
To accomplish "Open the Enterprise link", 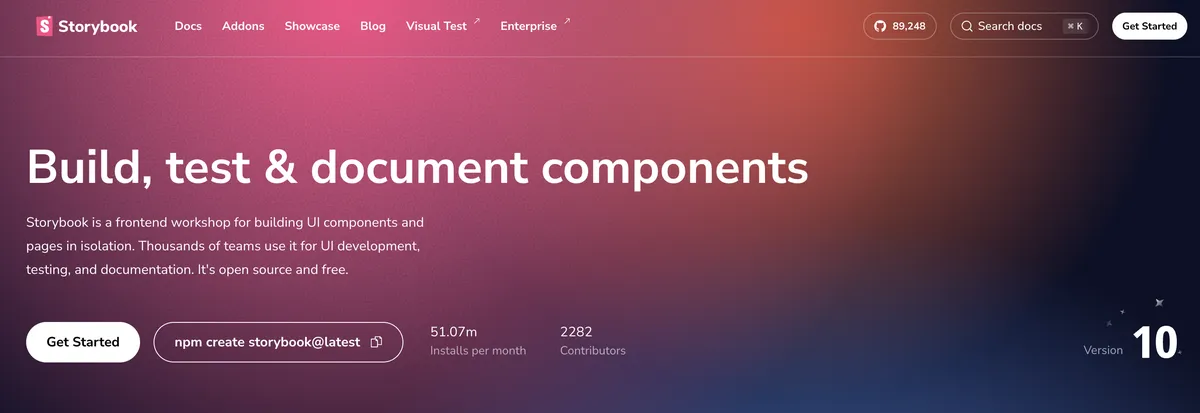I will (528, 26).
